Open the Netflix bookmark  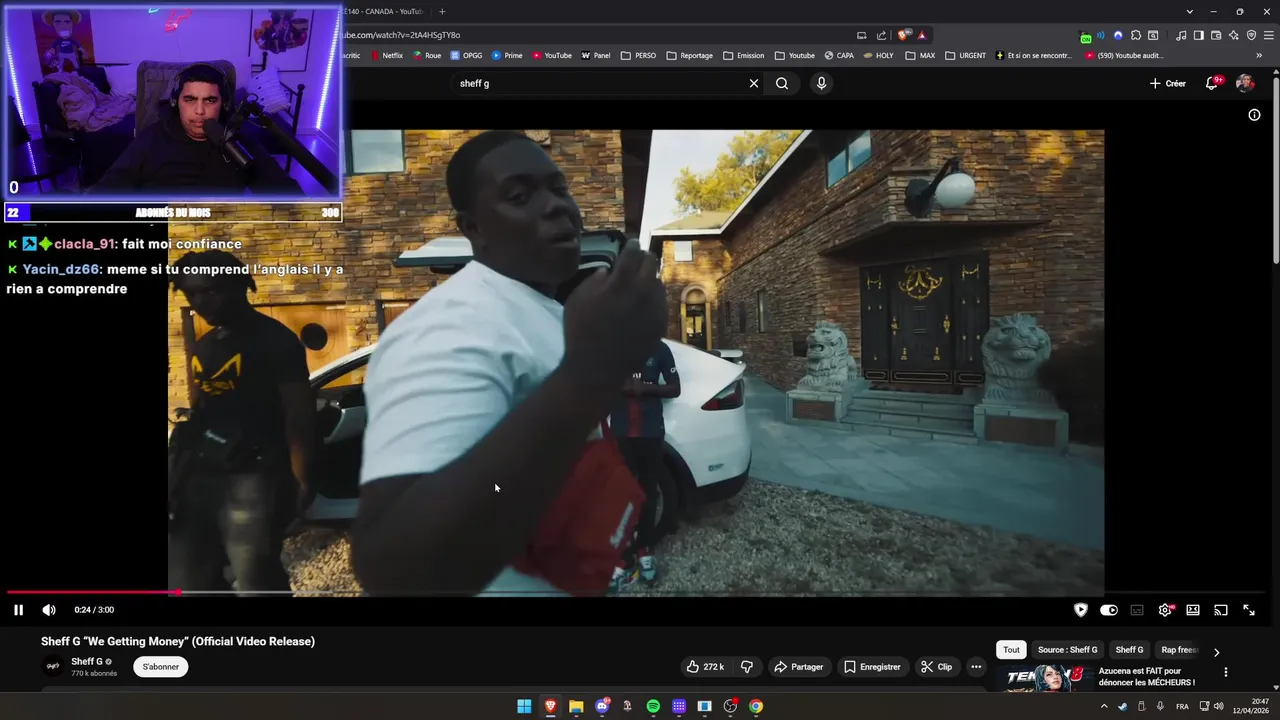(387, 56)
